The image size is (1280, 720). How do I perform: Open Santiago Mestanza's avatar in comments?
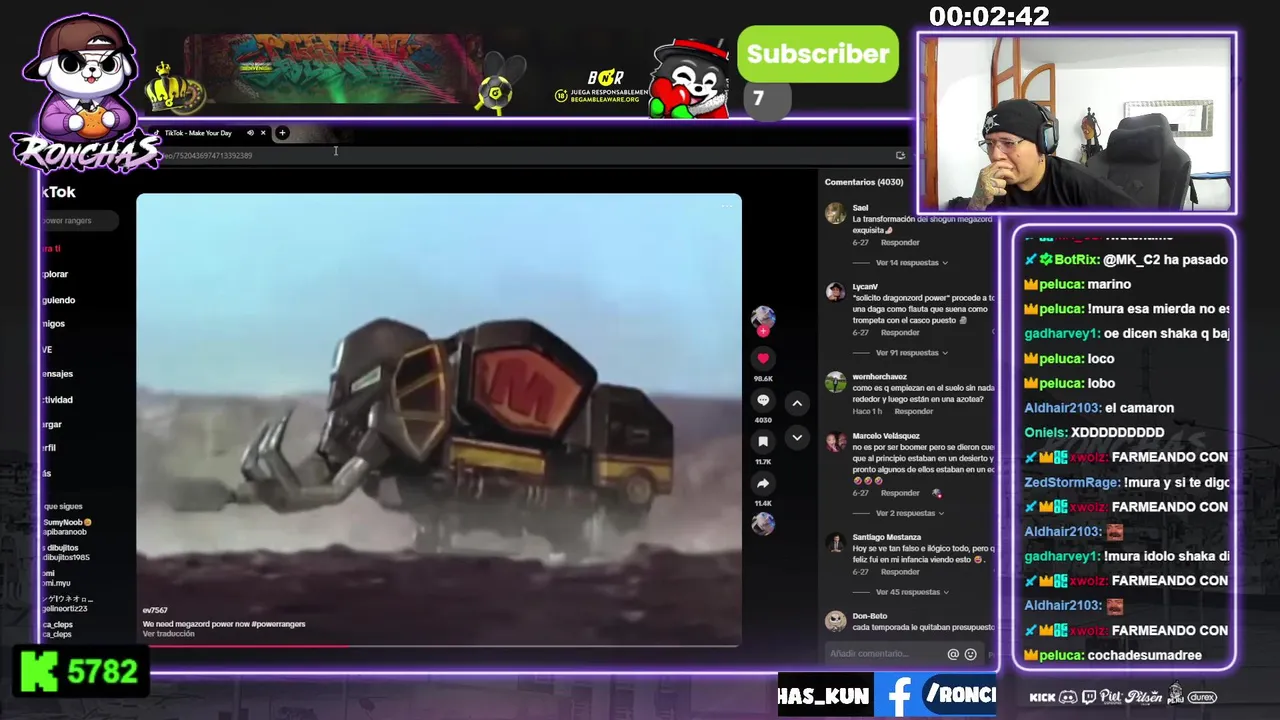[x=835, y=542]
